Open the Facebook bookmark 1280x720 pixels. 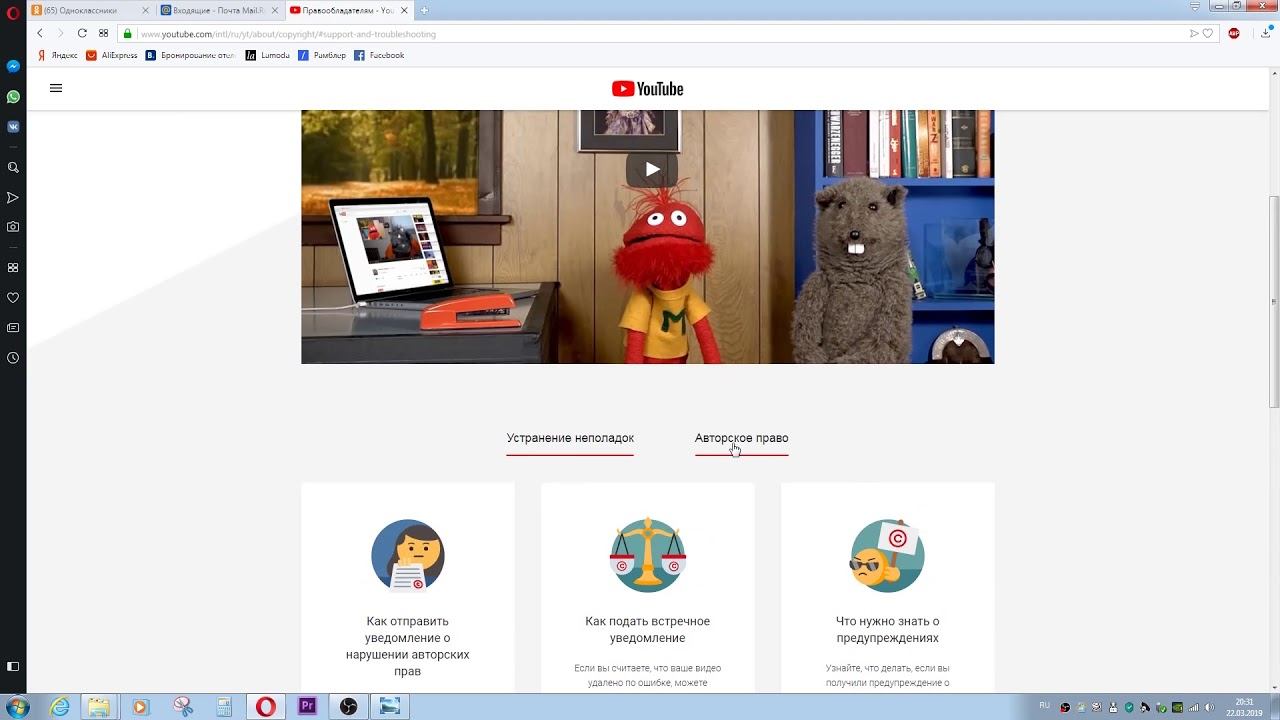pyautogui.click(x=379, y=55)
